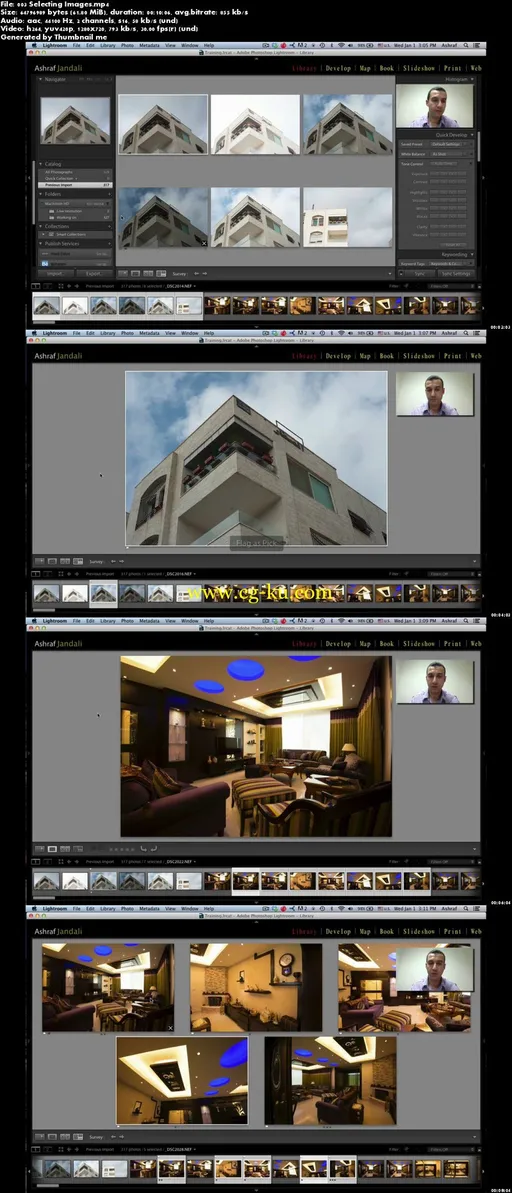Image resolution: width=512 pixels, height=1193 pixels.
Task: Select wall clock interior photo, 3:11 PM frame
Action: [x=256, y=988]
